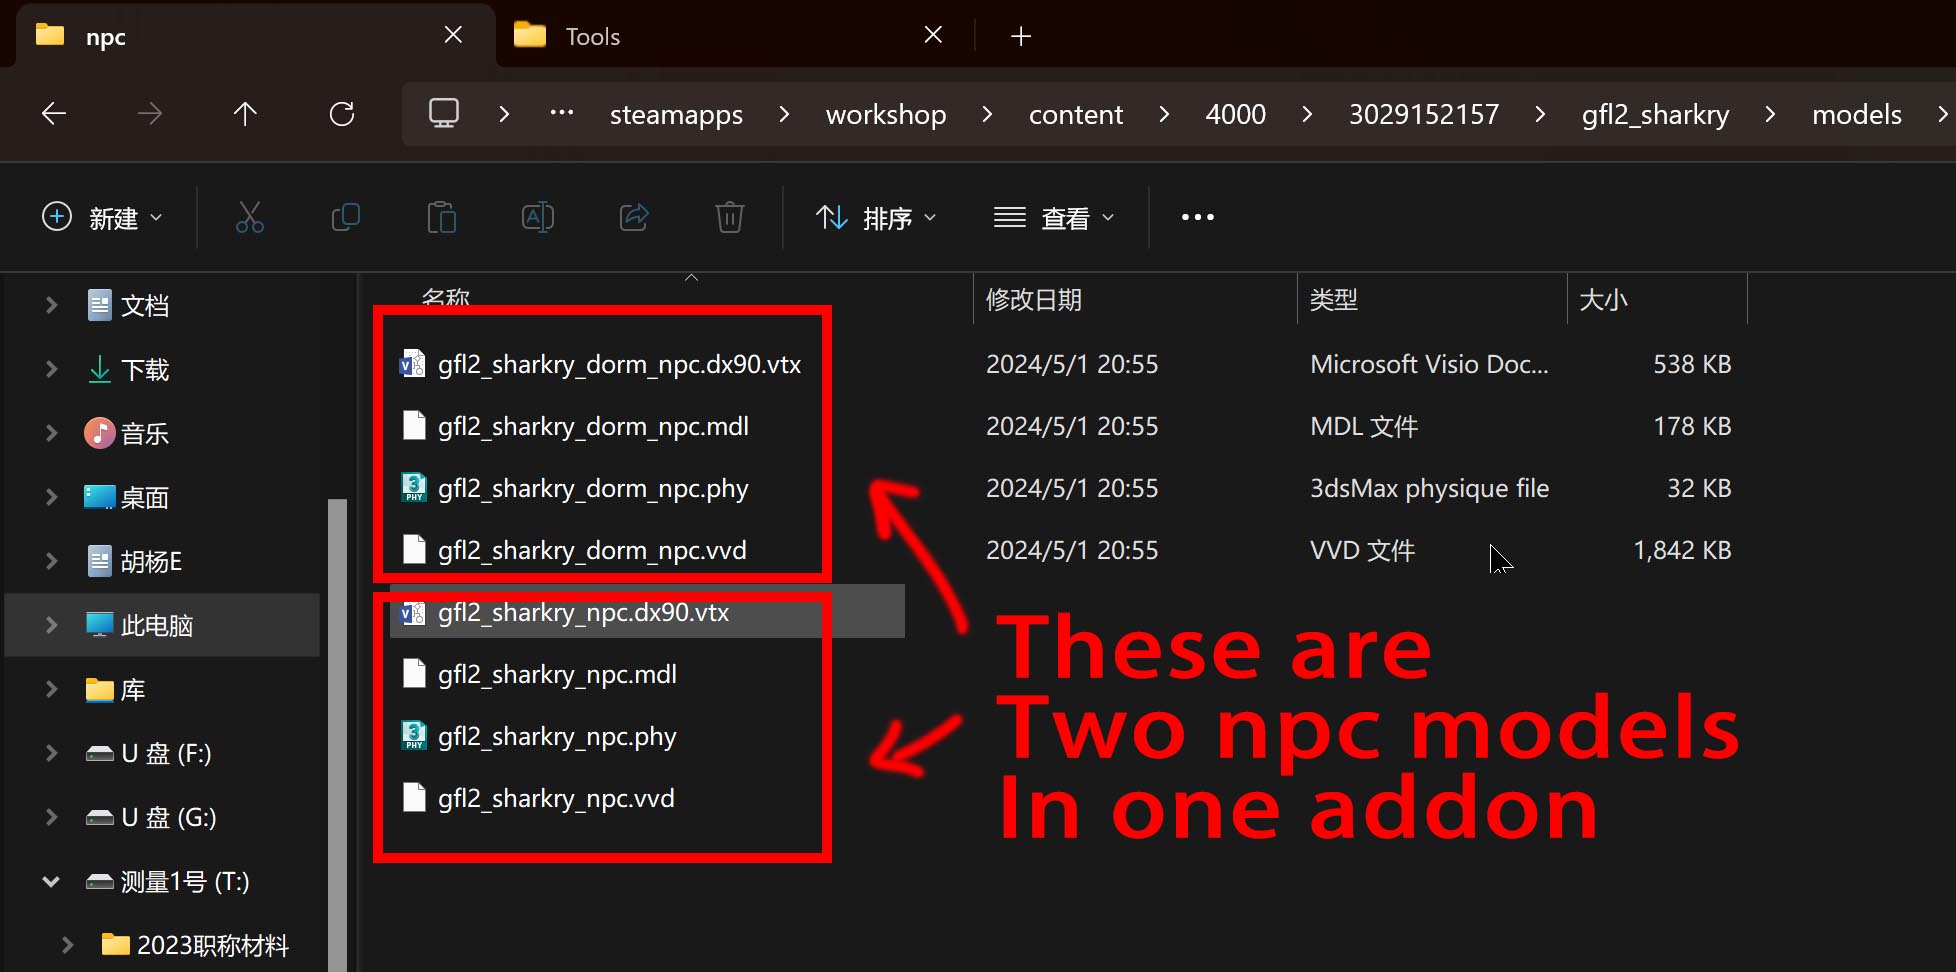Image resolution: width=1956 pixels, height=972 pixels.
Task: Go back to the previous folder
Action: [x=54, y=114]
